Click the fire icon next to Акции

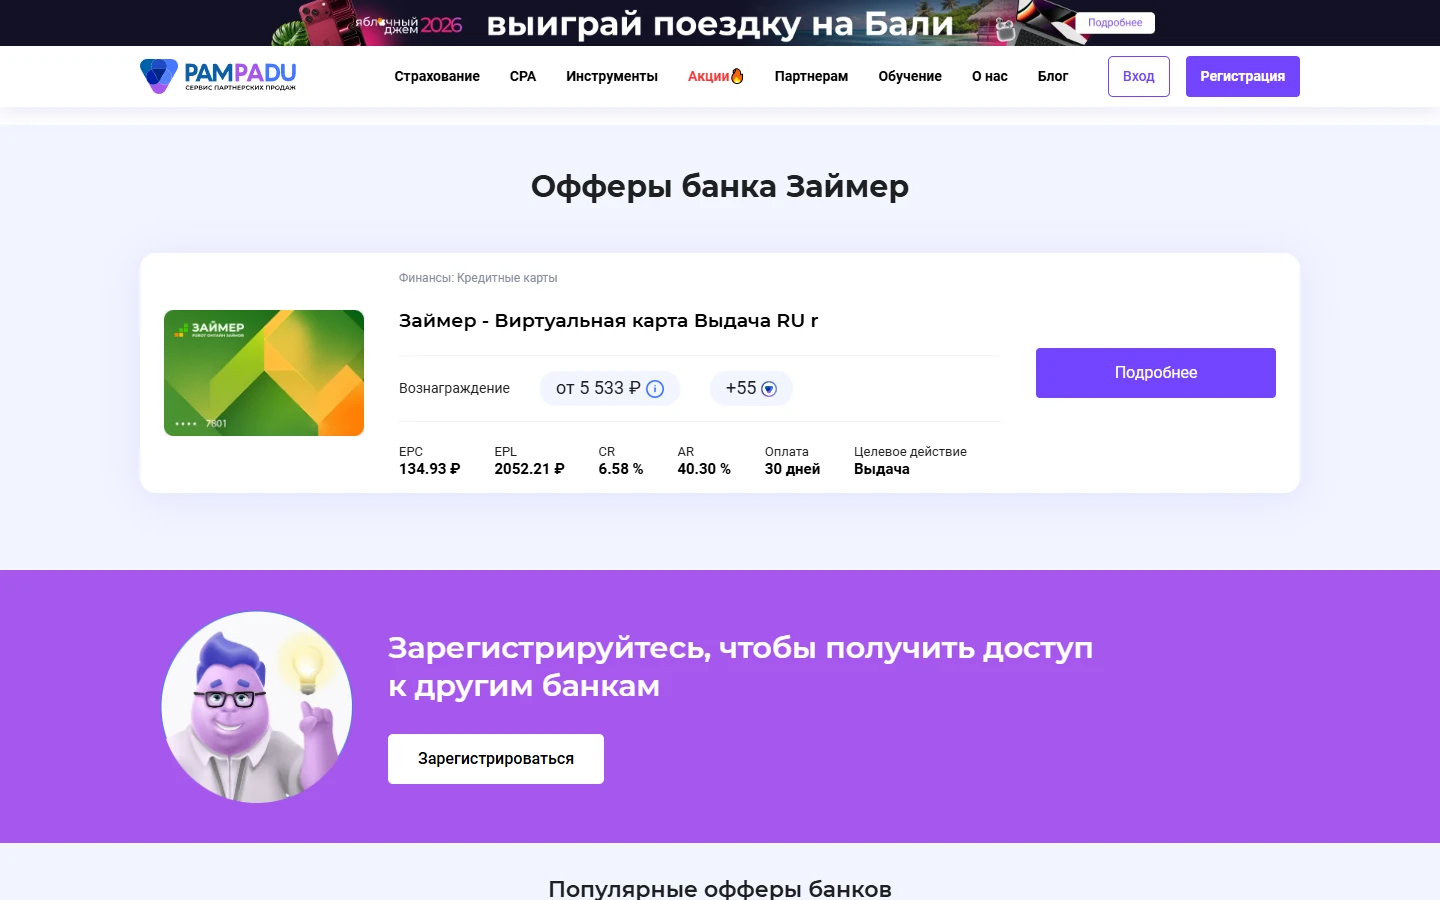point(737,76)
